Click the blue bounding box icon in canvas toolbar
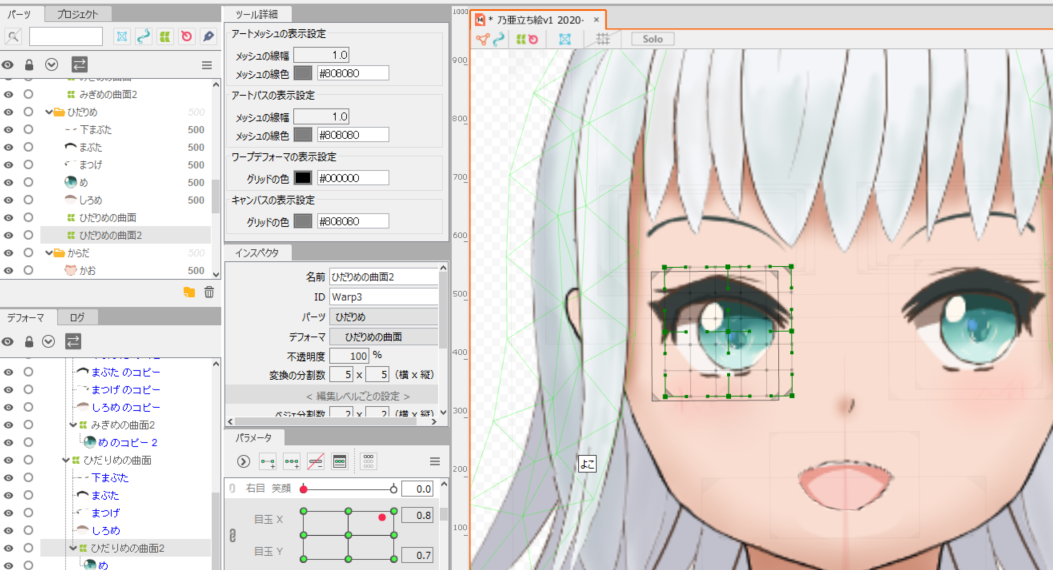The width and height of the screenshot is (1053, 570). 565,39
